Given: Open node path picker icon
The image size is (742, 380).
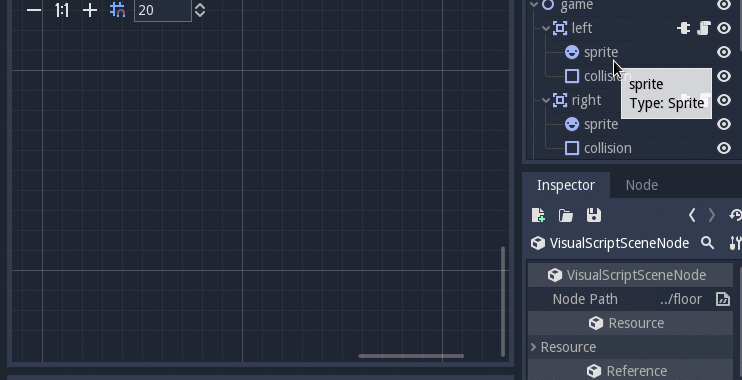Looking at the screenshot, I should 723,299.
